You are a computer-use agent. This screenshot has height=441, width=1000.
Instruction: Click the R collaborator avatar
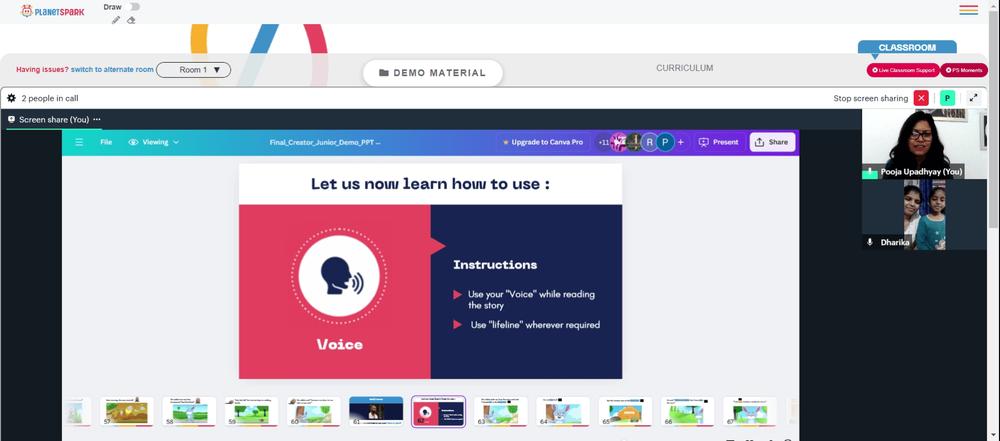click(649, 142)
